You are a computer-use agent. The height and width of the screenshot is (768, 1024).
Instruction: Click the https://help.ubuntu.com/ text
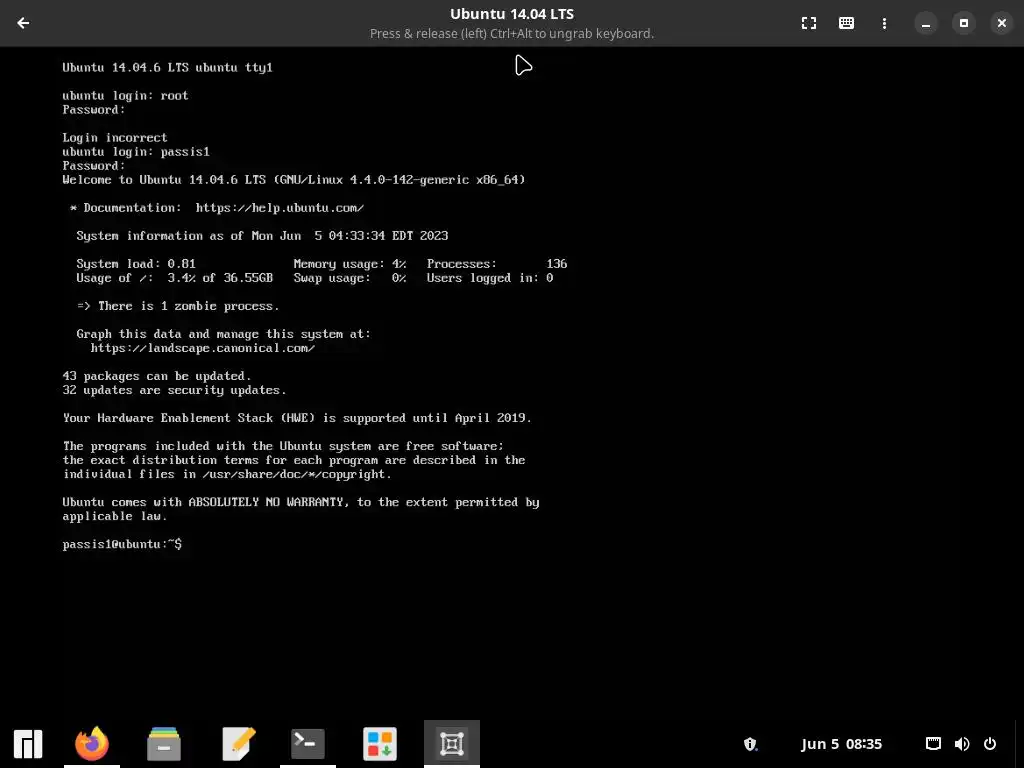point(280,208)
